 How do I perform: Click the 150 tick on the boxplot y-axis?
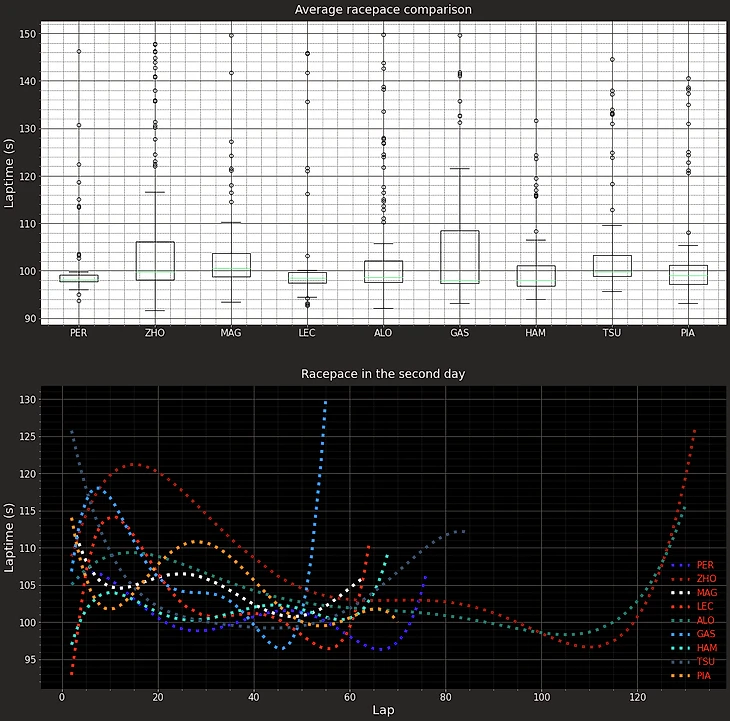pos(28,34)
